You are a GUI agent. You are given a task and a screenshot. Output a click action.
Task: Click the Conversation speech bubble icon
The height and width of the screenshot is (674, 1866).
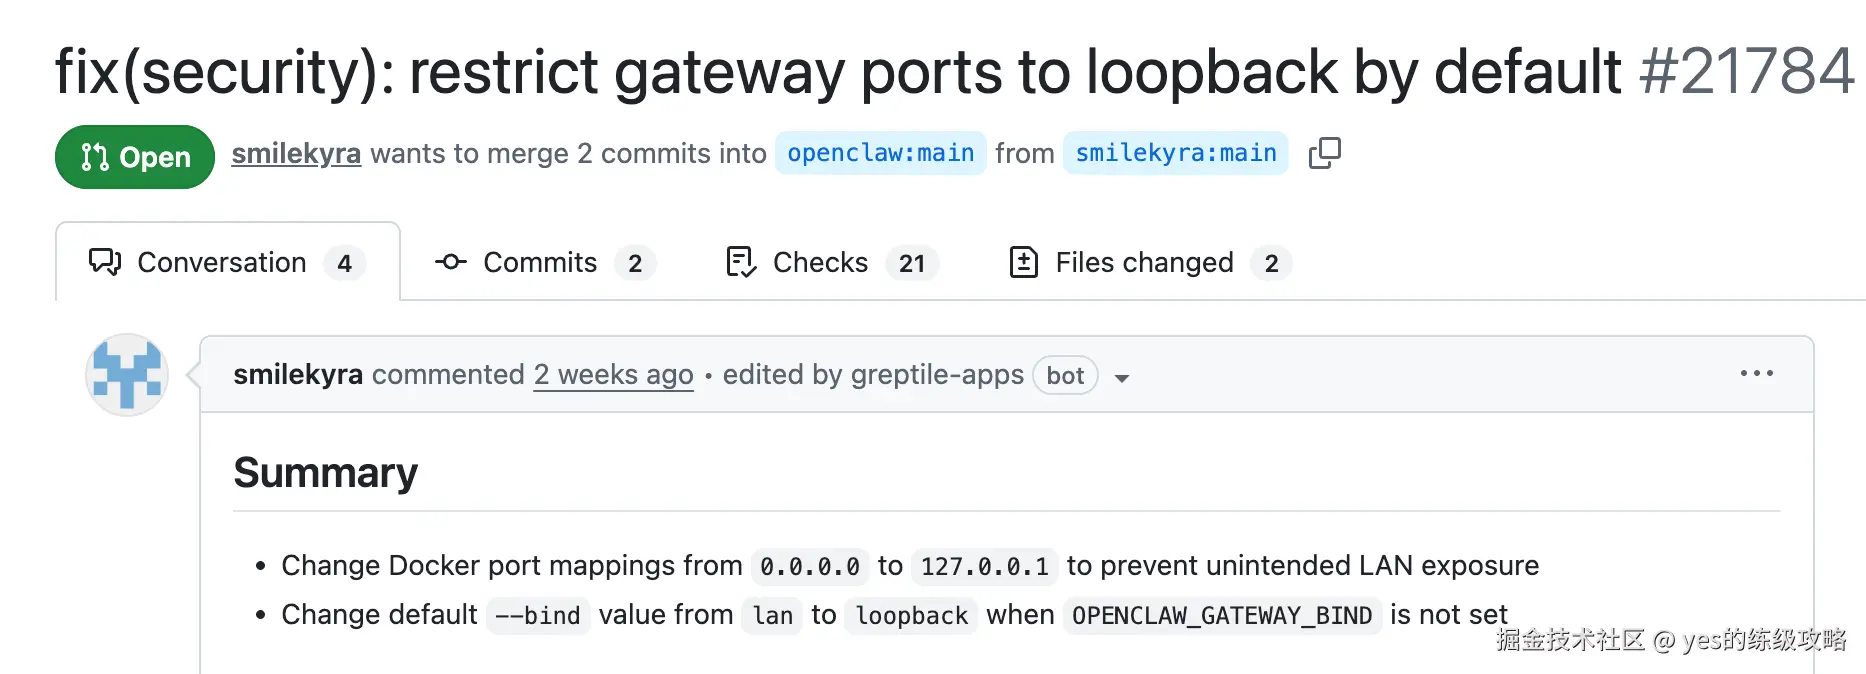click(105, 262)
